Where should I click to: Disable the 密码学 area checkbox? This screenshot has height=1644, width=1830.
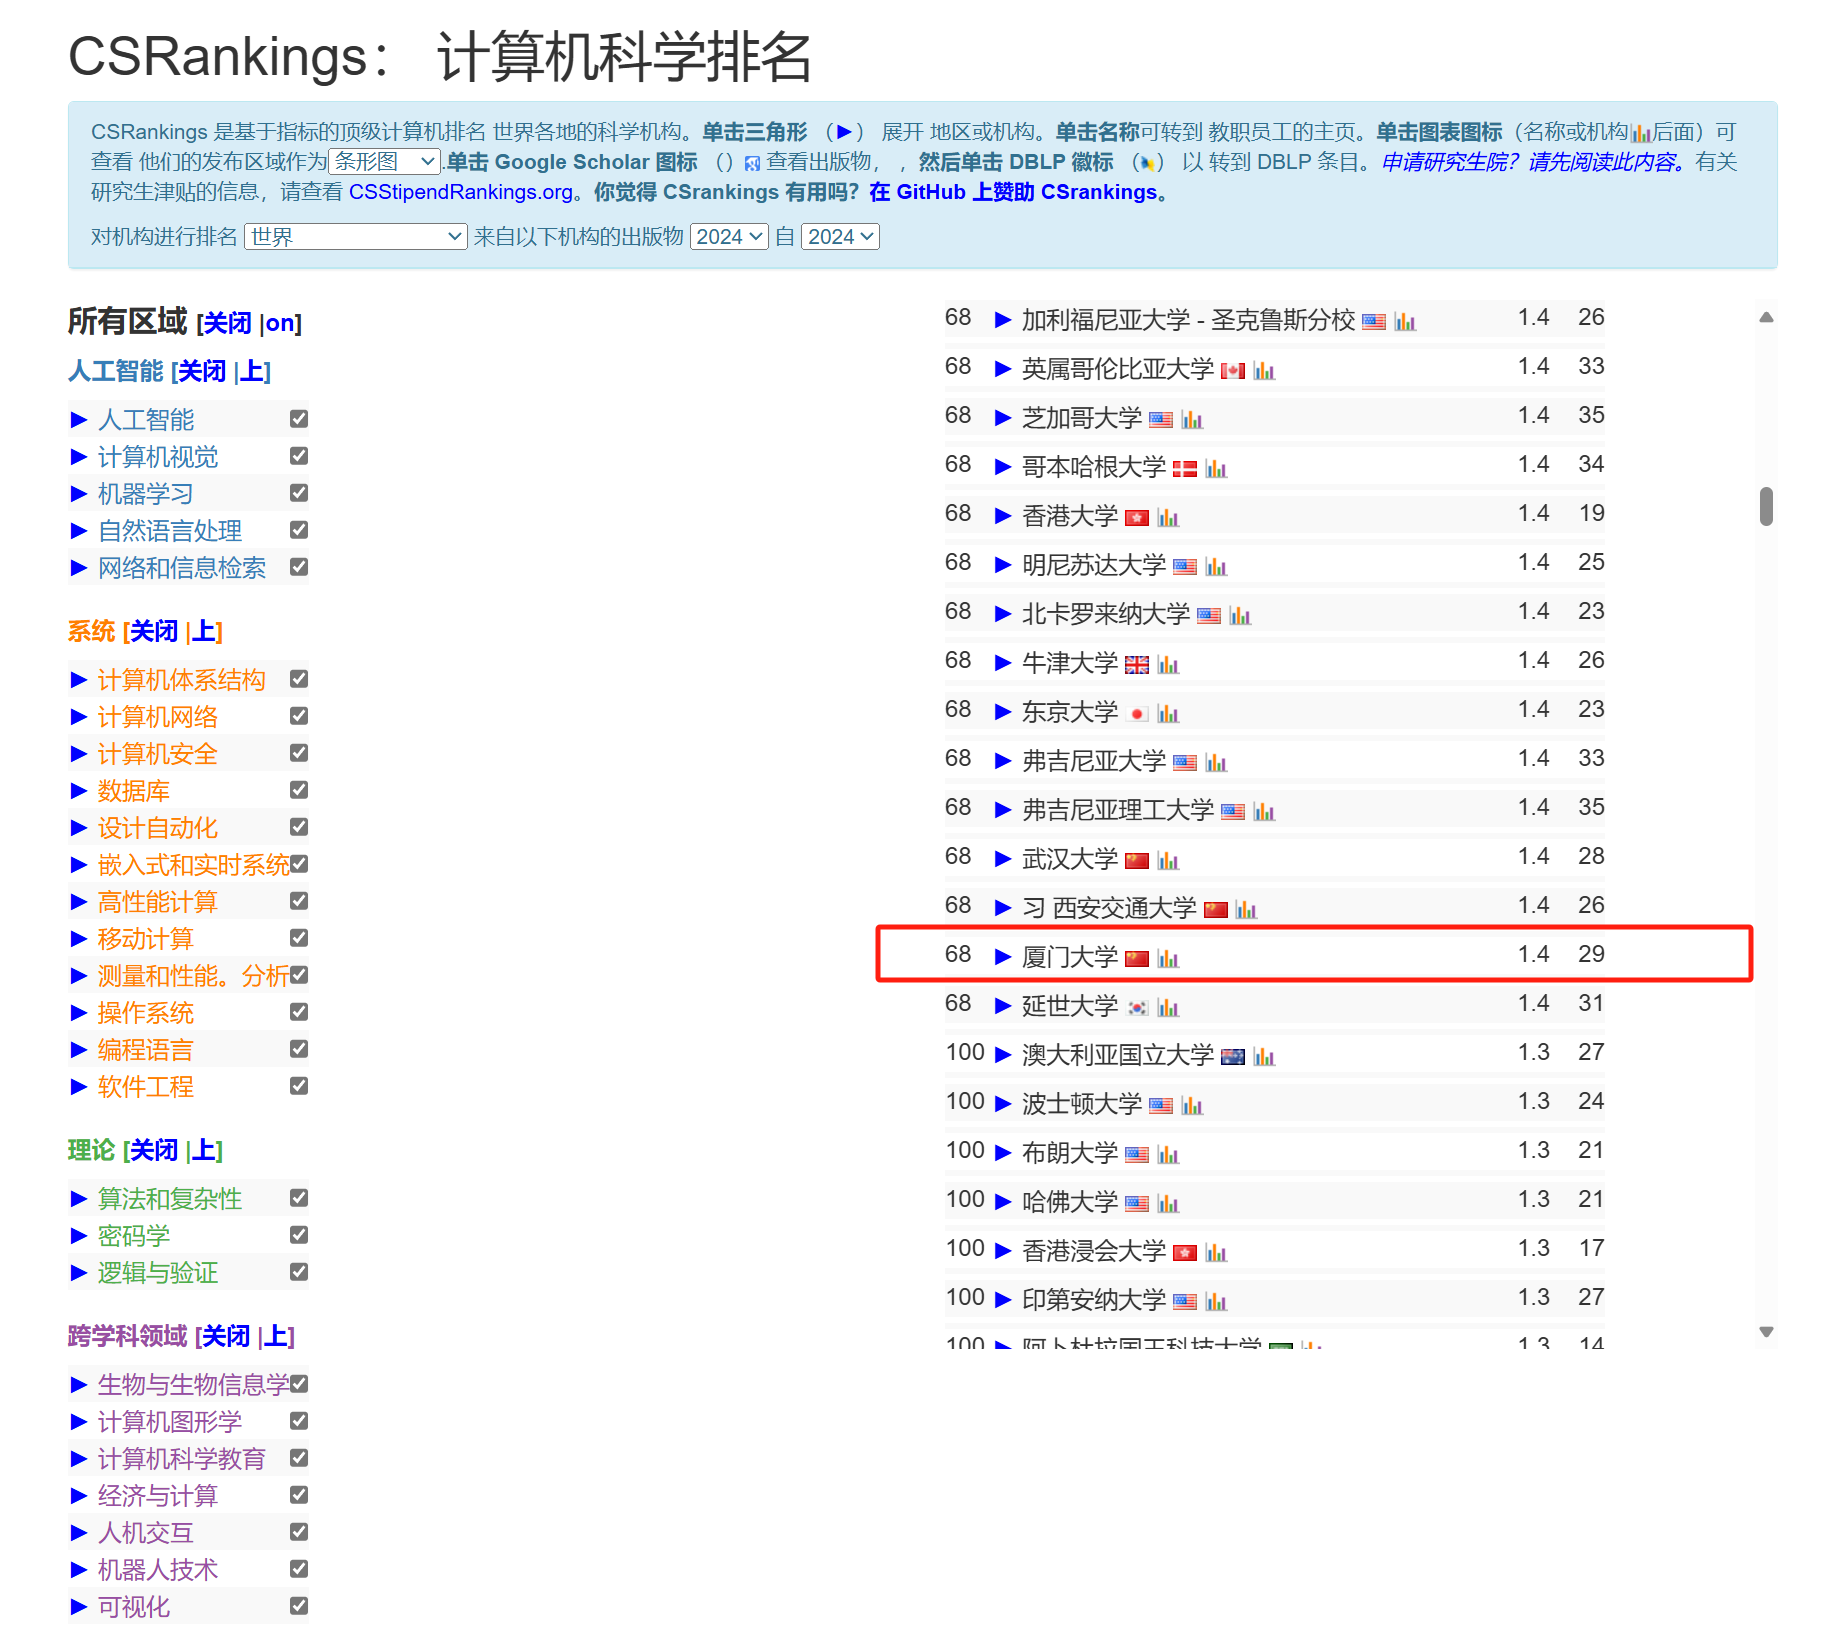point(299,1235)
